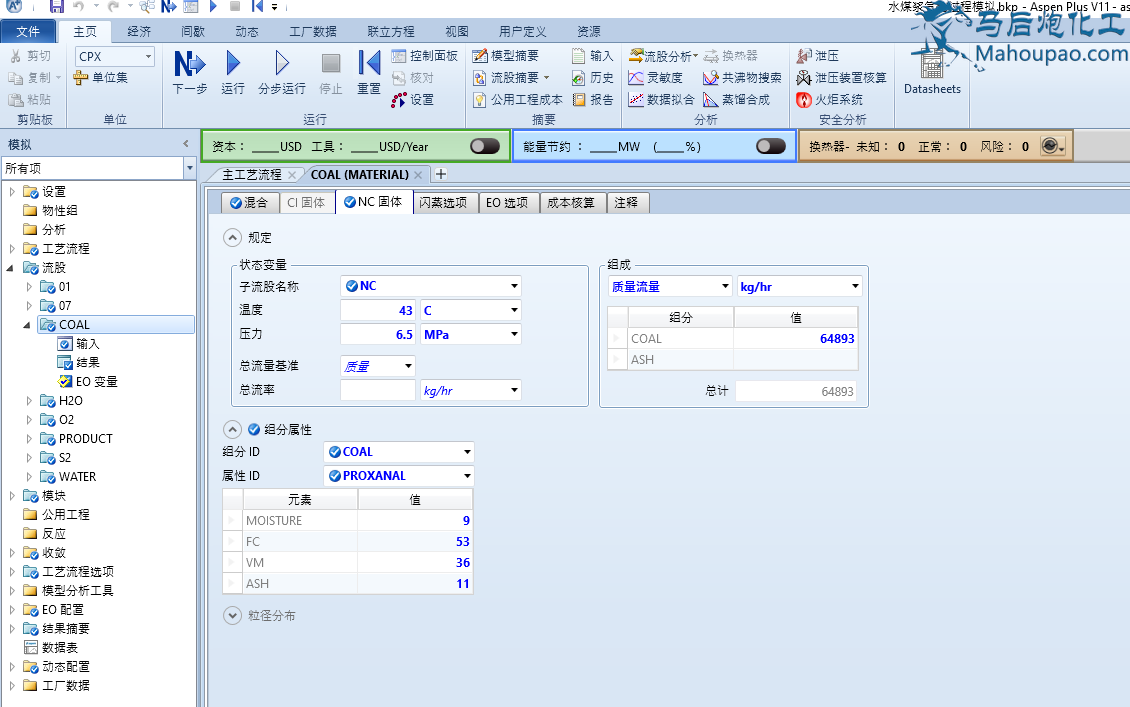Open pressure unit MPa dropdown
The width and height of the screenshot is (1130, 707).
514,334
